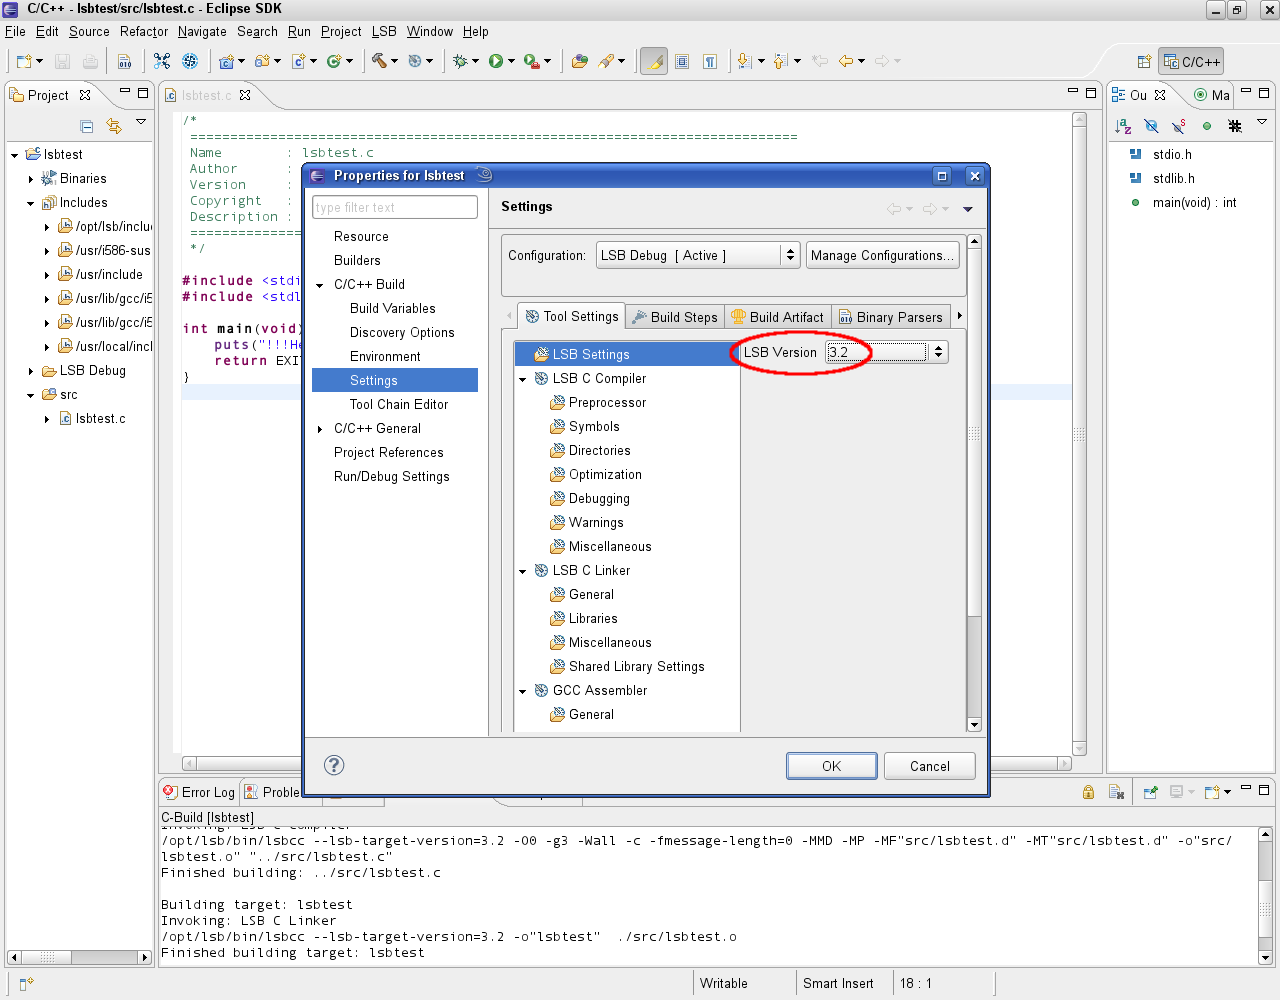Toggle the Mark Occurrences highlighter icon
This screenshot has height=1000, width=1280.
point(654,61)
